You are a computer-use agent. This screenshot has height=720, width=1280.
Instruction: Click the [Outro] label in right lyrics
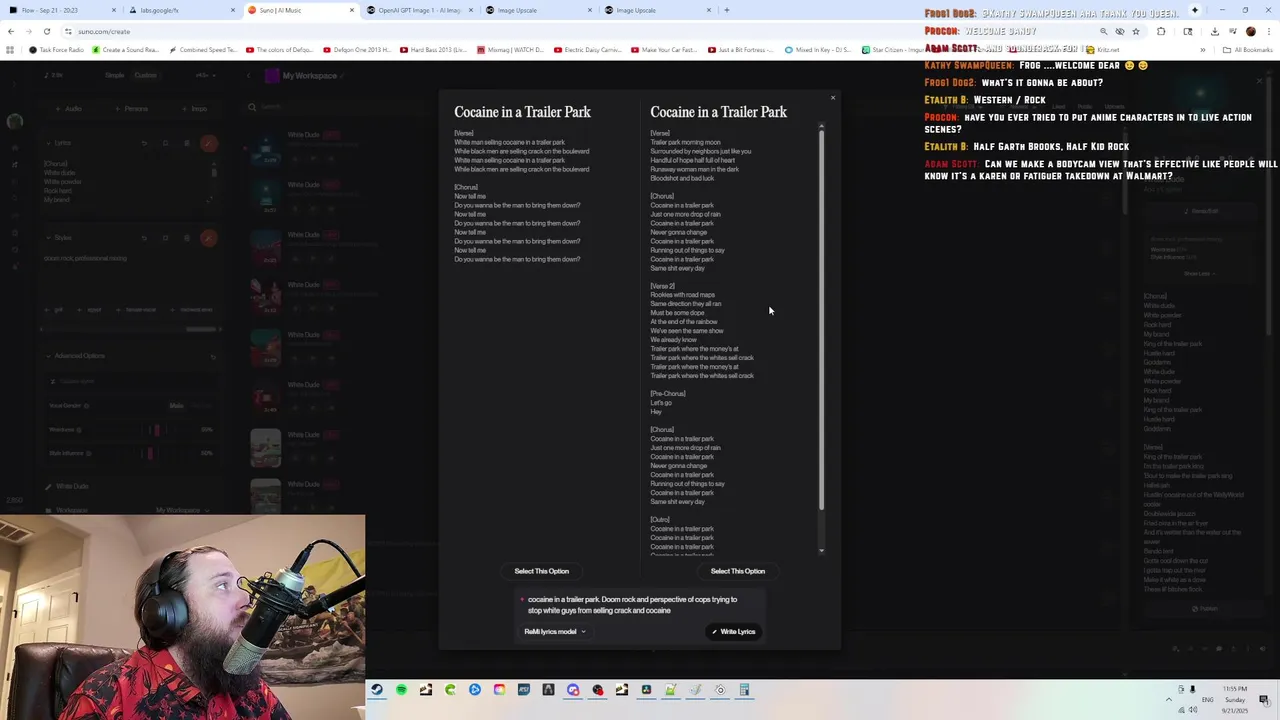point(660,520)
